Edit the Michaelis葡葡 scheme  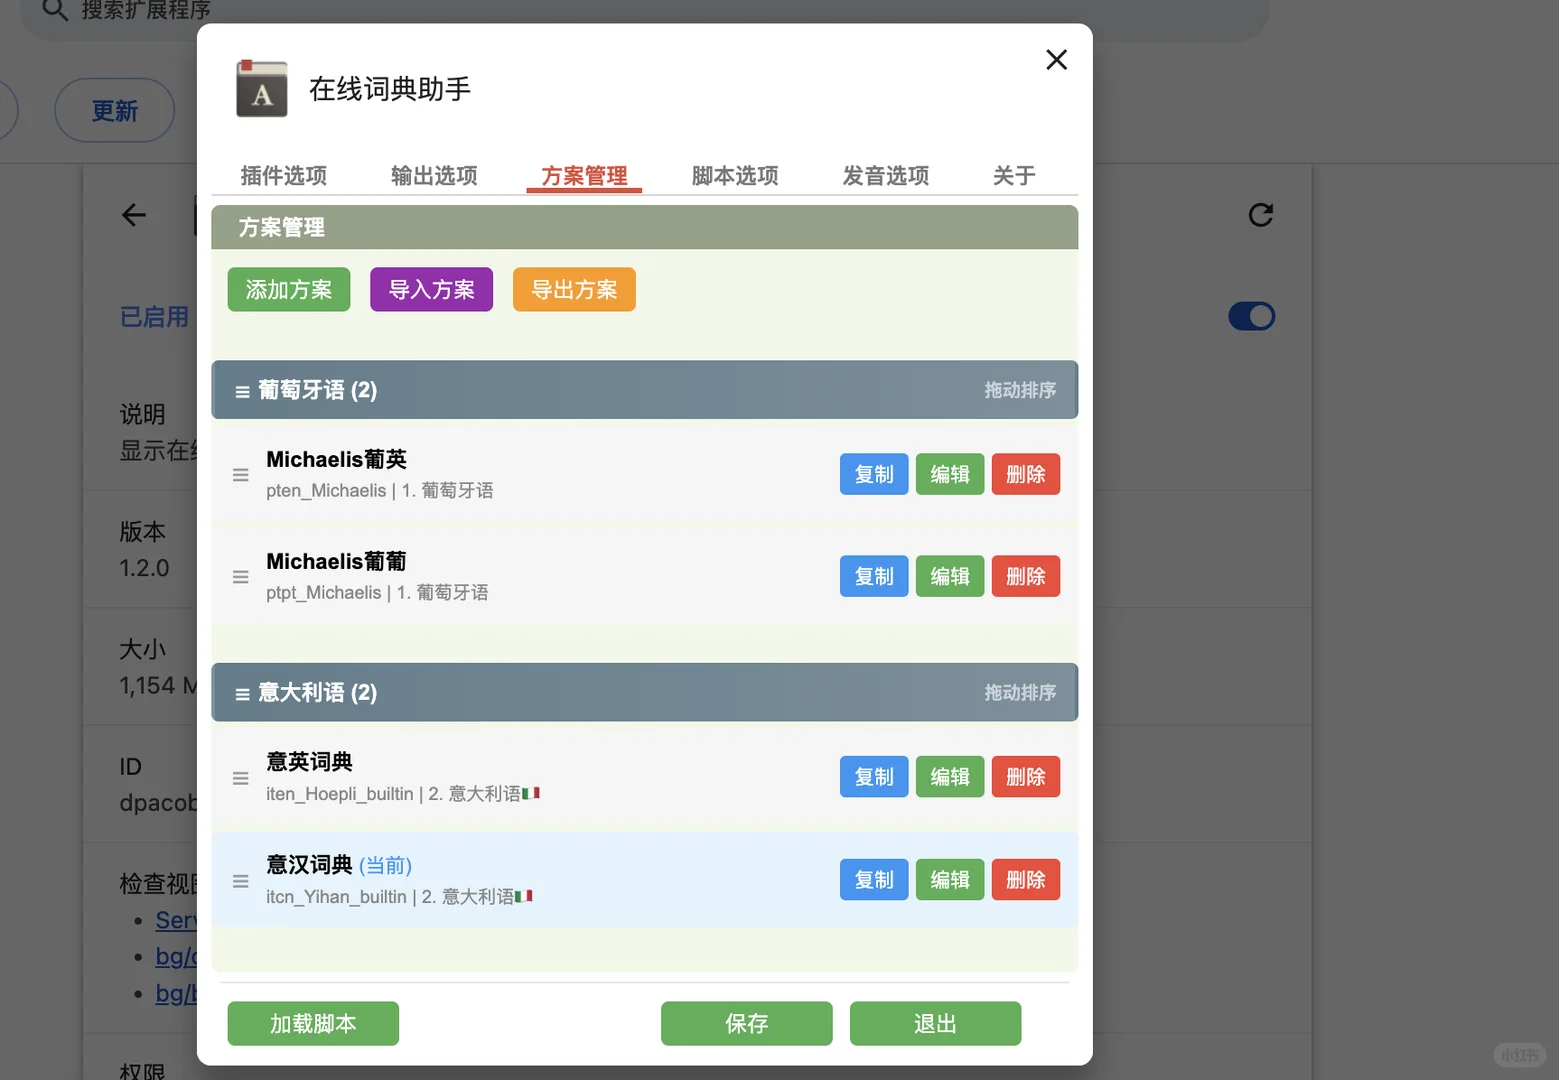pyautogui.click(x=949, y=576)
